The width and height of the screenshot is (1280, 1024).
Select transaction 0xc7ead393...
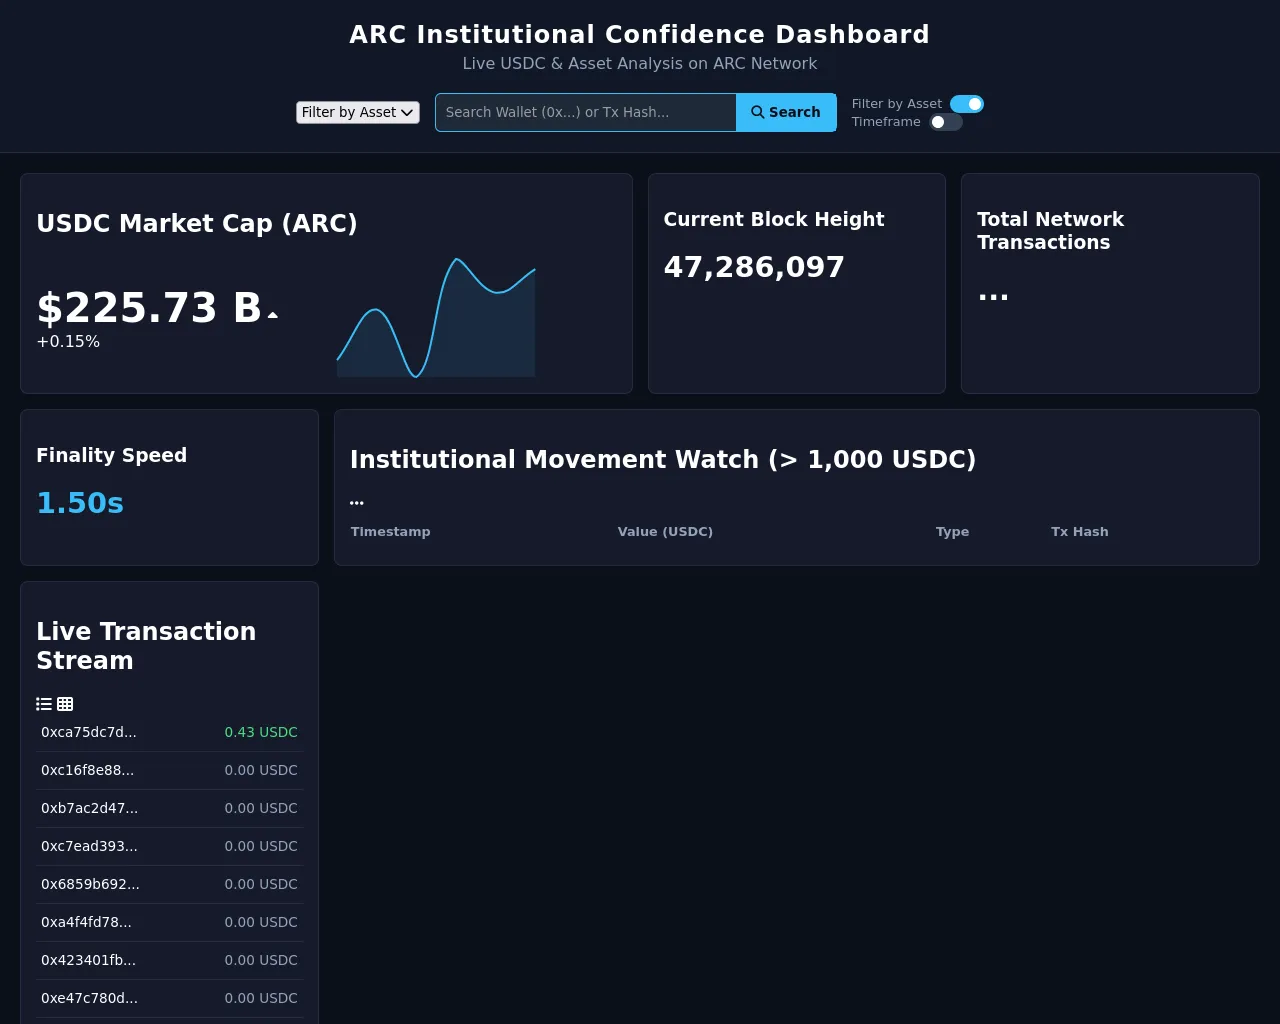click(x=169, y=846)
